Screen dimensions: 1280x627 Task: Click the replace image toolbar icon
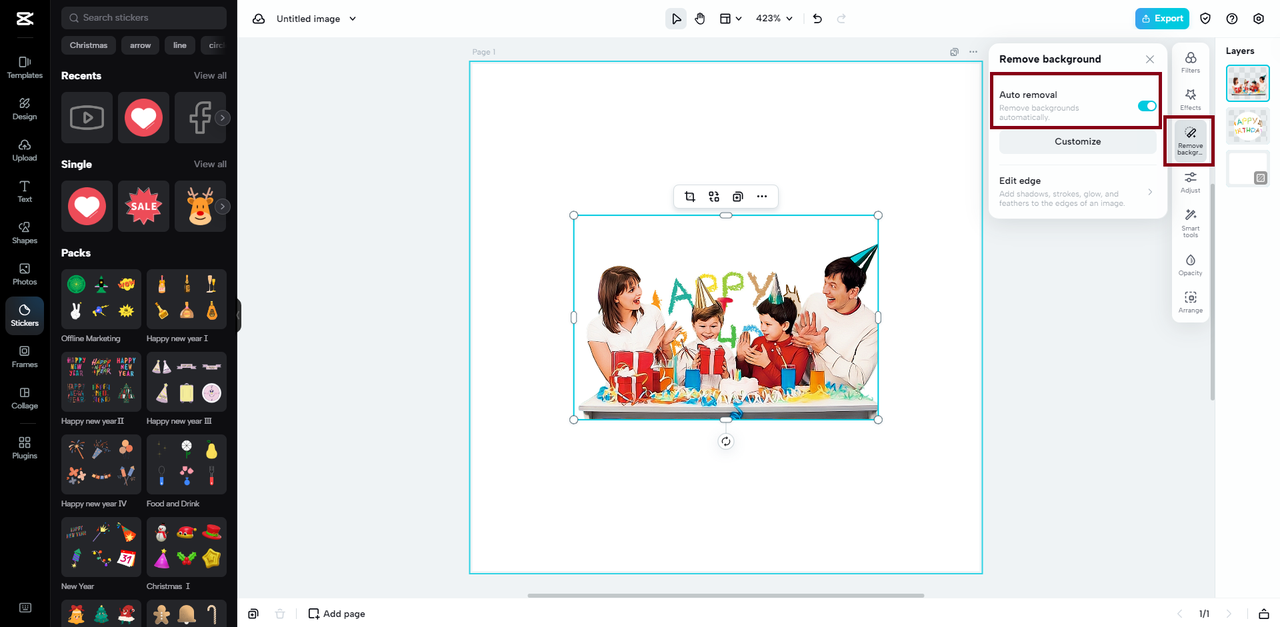coord(714,197)
